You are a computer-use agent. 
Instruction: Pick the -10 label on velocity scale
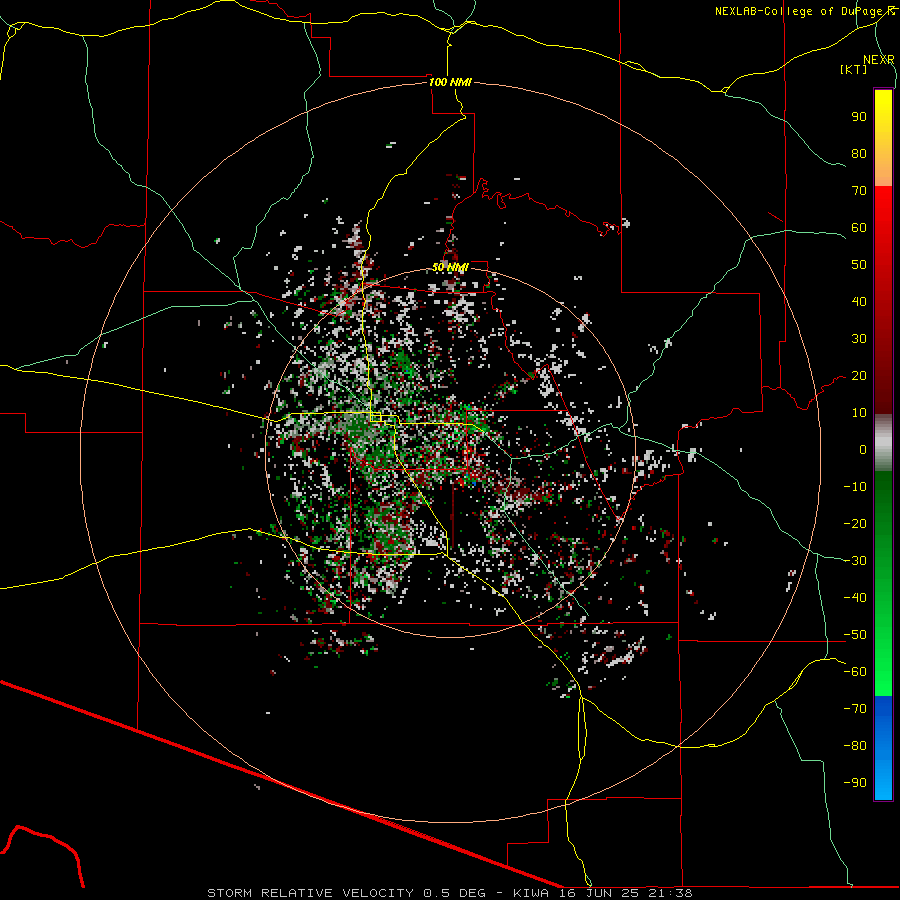tap(855, 487)
